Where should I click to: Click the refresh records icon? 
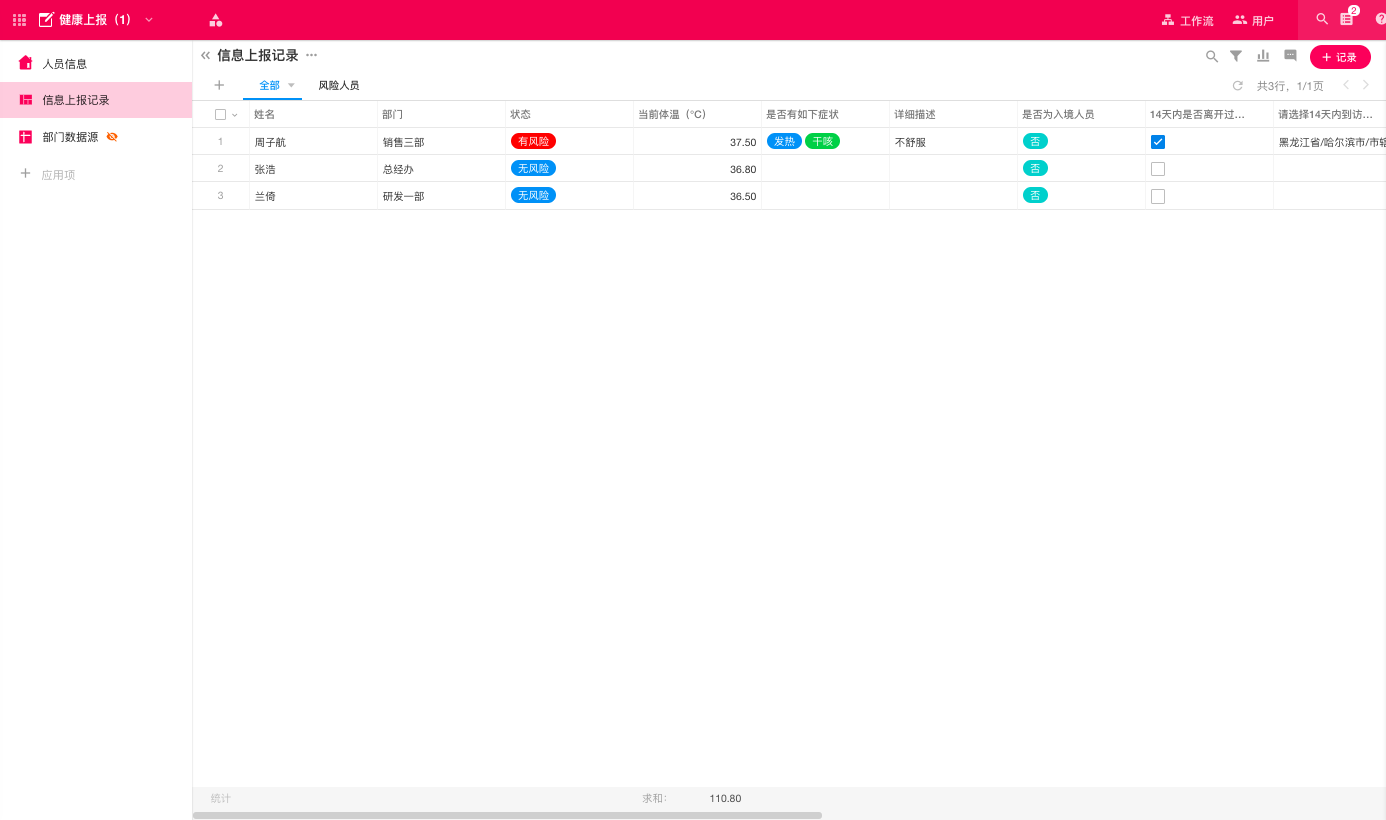[x=1237, y=86]
